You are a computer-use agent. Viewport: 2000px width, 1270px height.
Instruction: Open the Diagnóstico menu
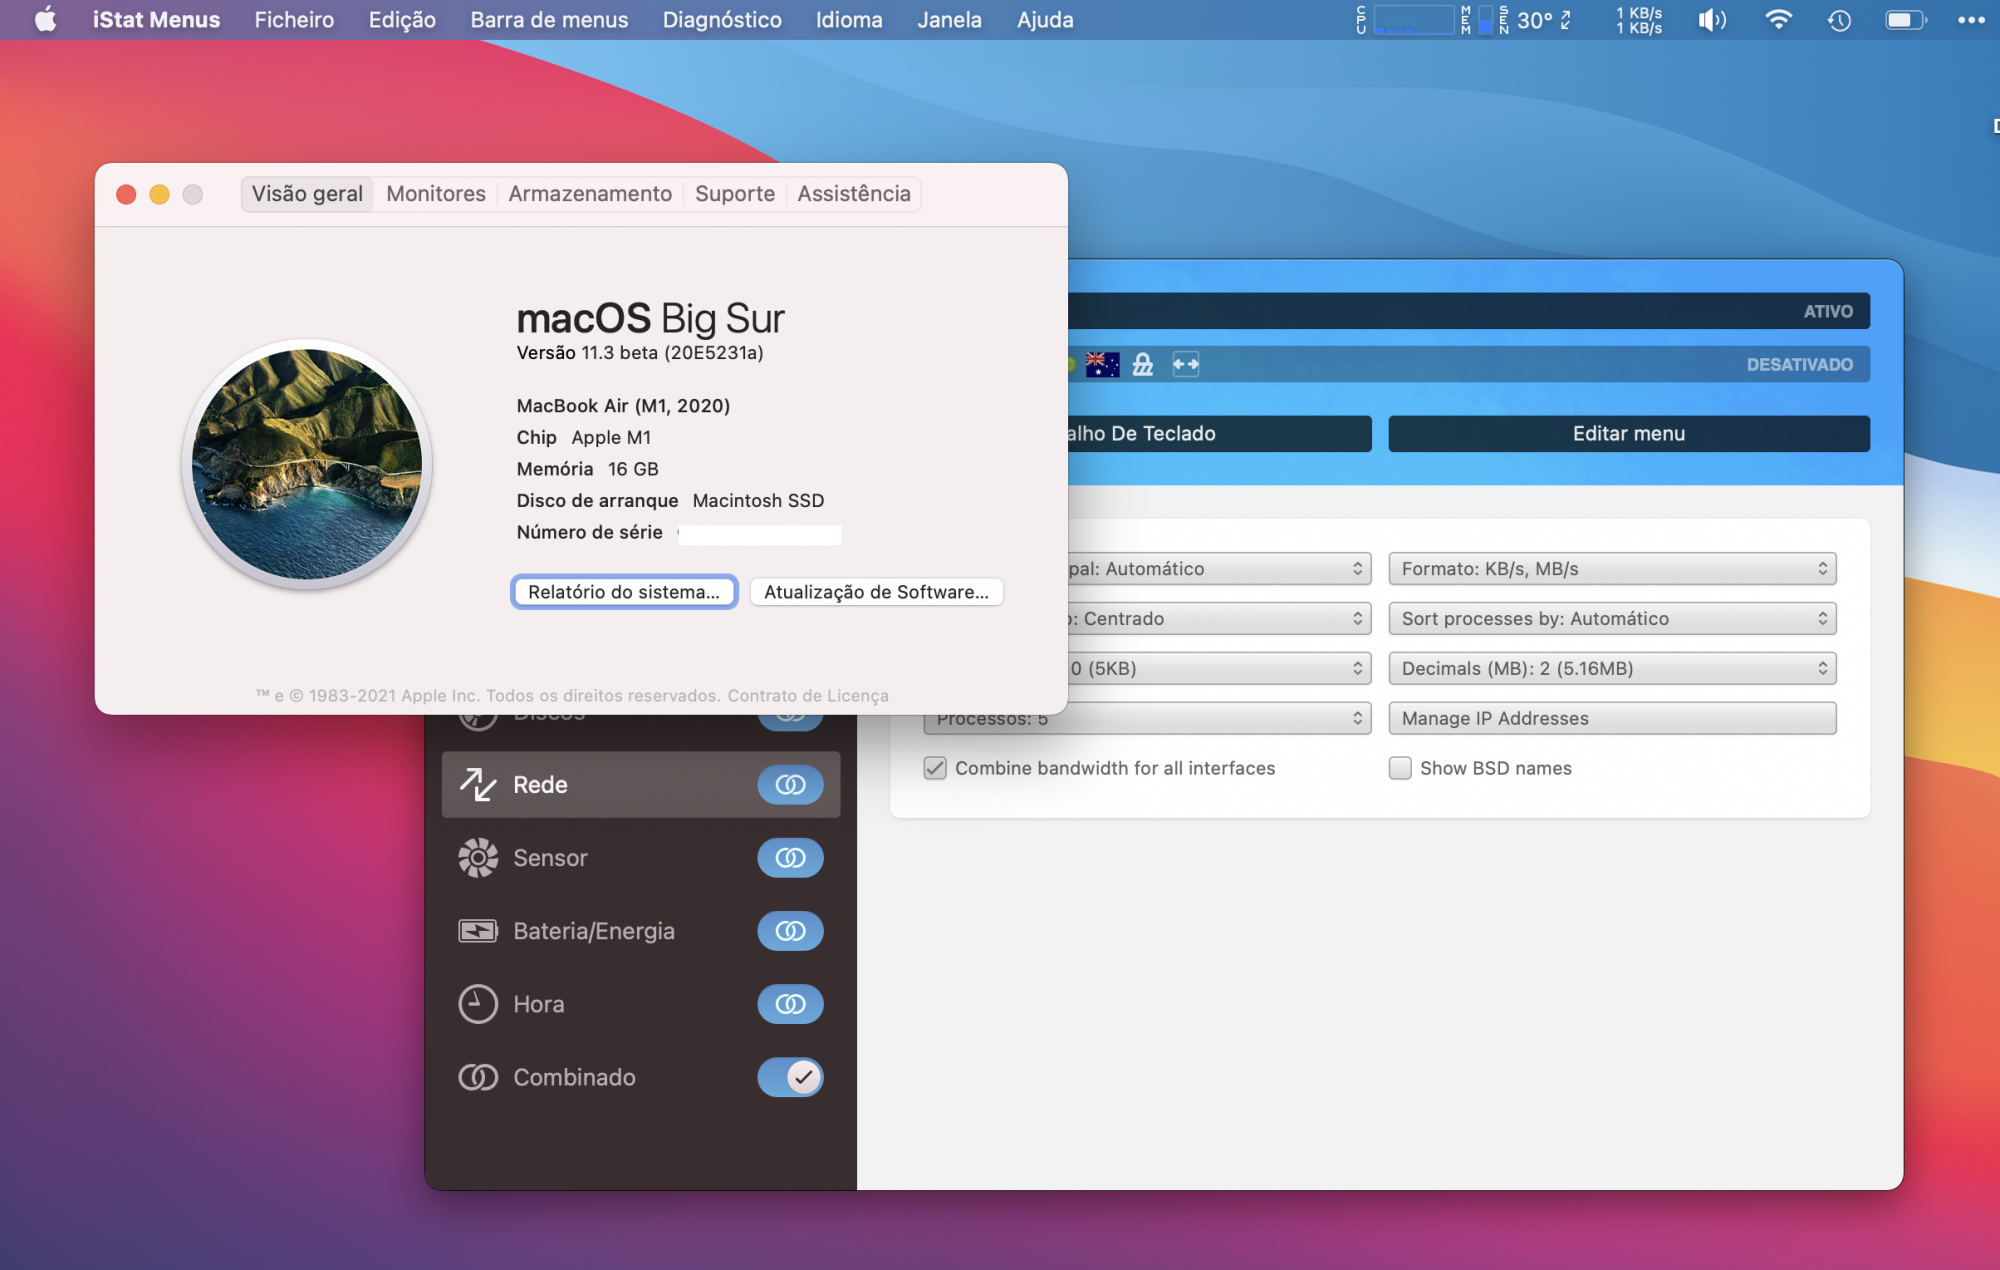(722, 20)
